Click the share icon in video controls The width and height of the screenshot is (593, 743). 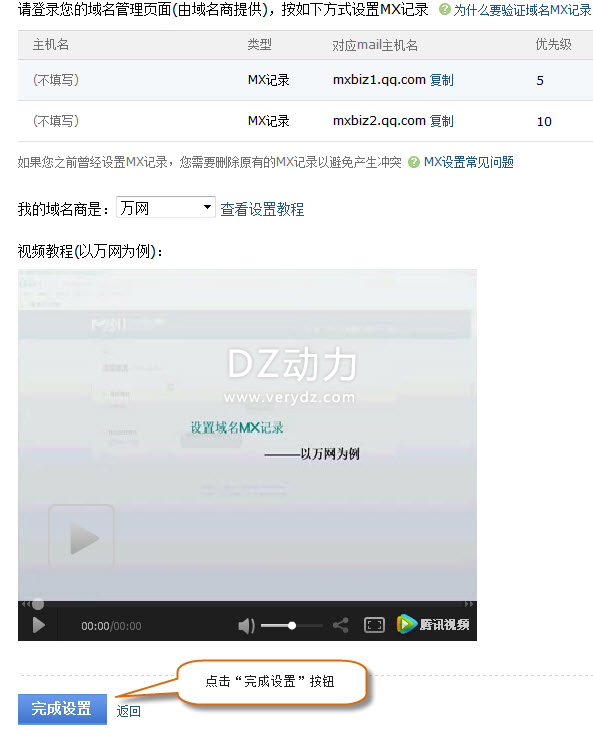click(x=340, y=625)
